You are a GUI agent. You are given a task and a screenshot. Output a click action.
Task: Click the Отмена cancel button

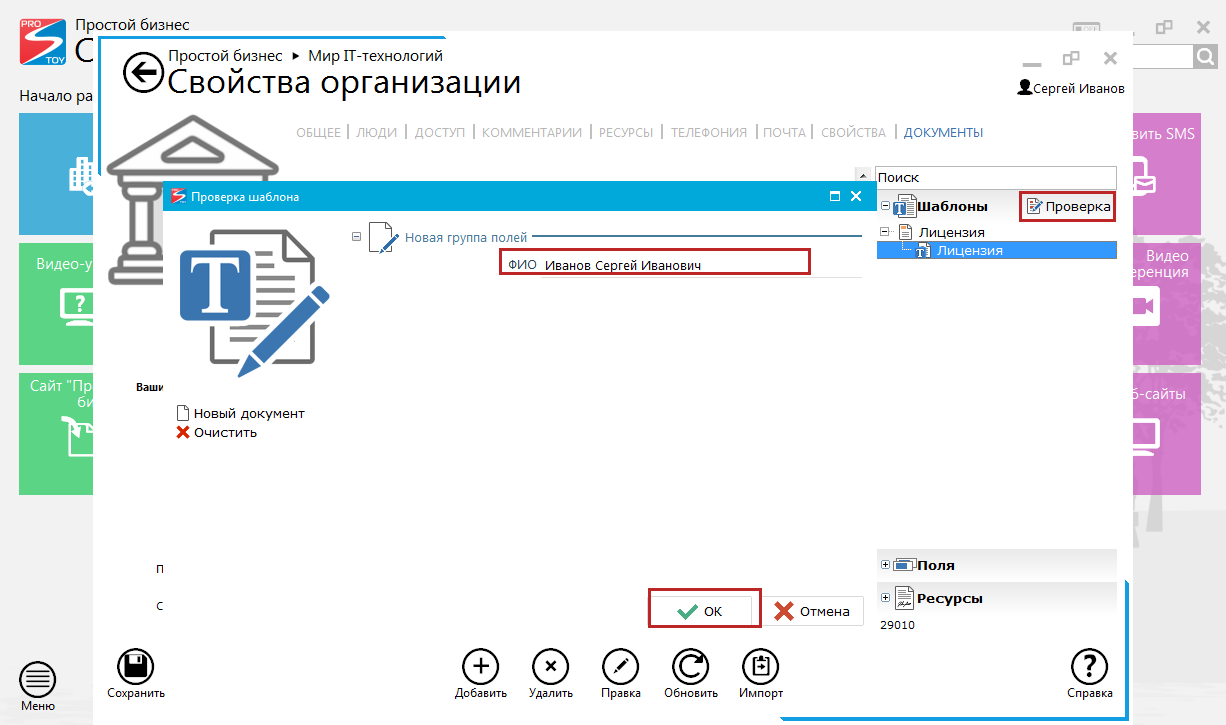[x=813, y=611]
